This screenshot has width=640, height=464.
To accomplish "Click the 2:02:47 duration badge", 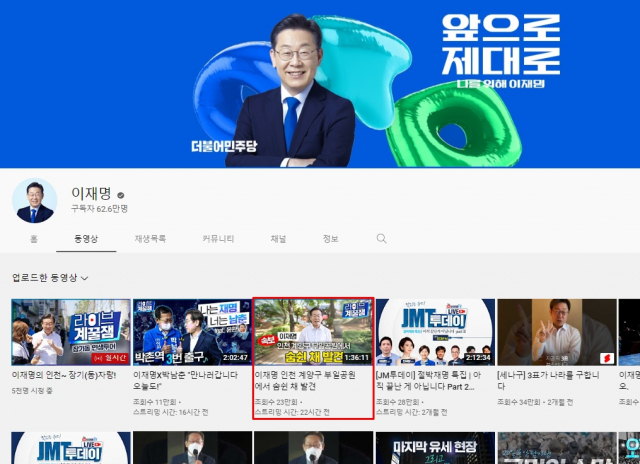I will pos(236,357).
